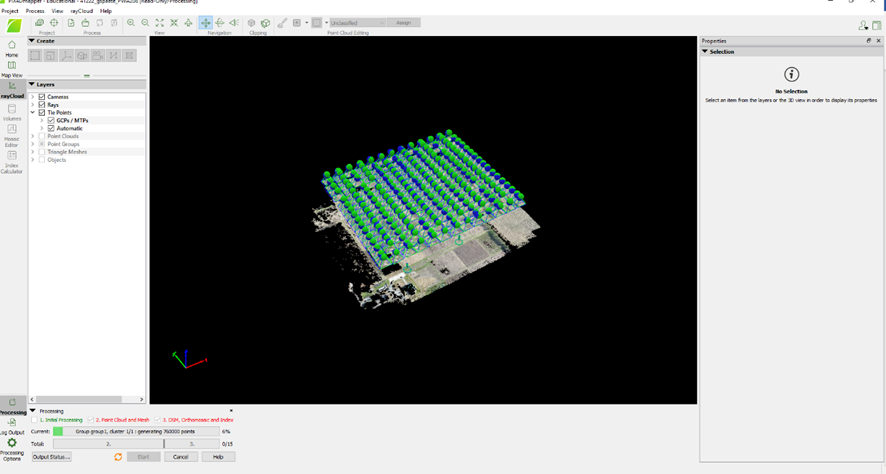Viewport: 886px width, 474px height.
Task: Expand the Rays layer tree node
Action: click(33, 105)
